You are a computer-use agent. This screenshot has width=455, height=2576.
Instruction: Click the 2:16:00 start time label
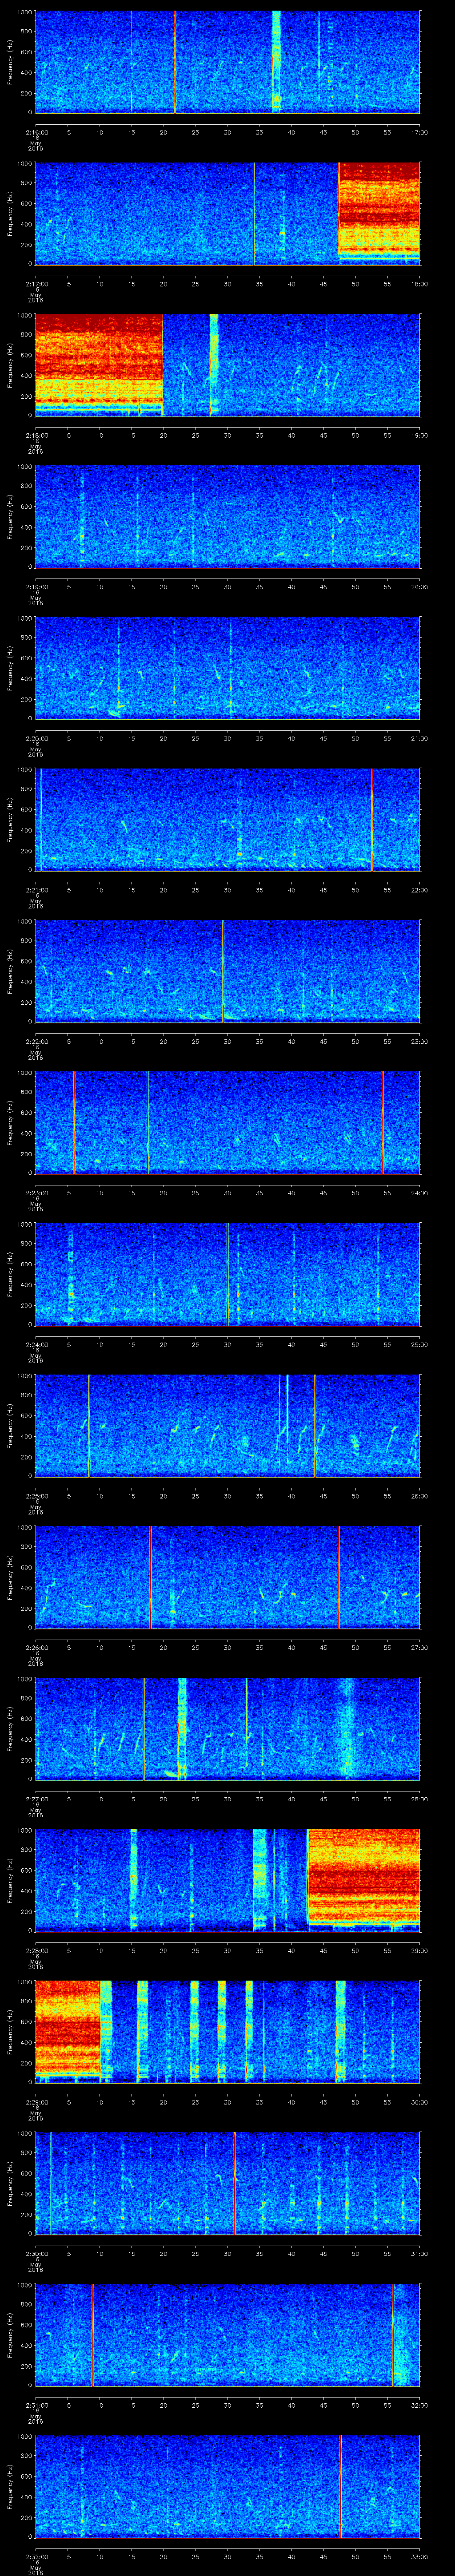pos(36,132)
